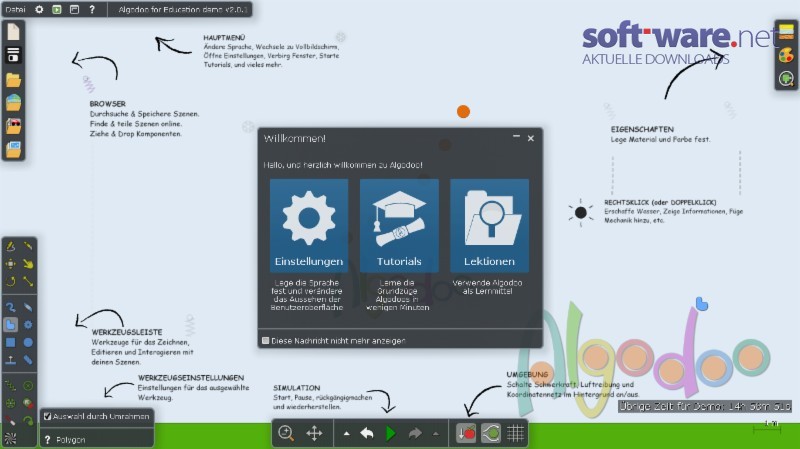The height and width of the screenshot is (449, 800).
Task: Select the Plane tool
Action: click(10, 360)
